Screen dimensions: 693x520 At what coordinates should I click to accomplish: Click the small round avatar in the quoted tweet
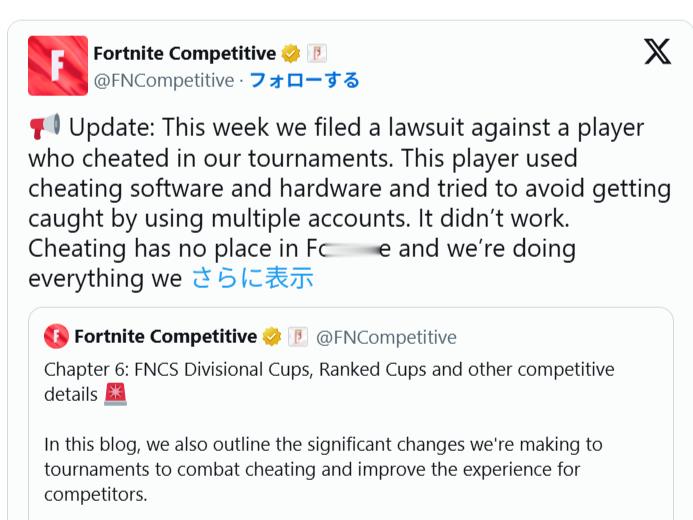point(56,337)
